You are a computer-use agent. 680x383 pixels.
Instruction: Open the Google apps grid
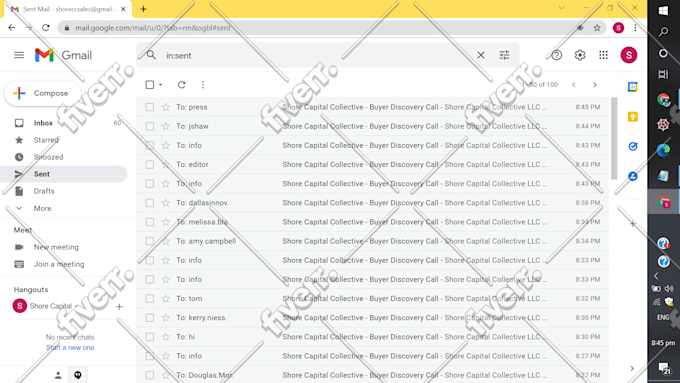pyautogui.click(x=603, y=55)
